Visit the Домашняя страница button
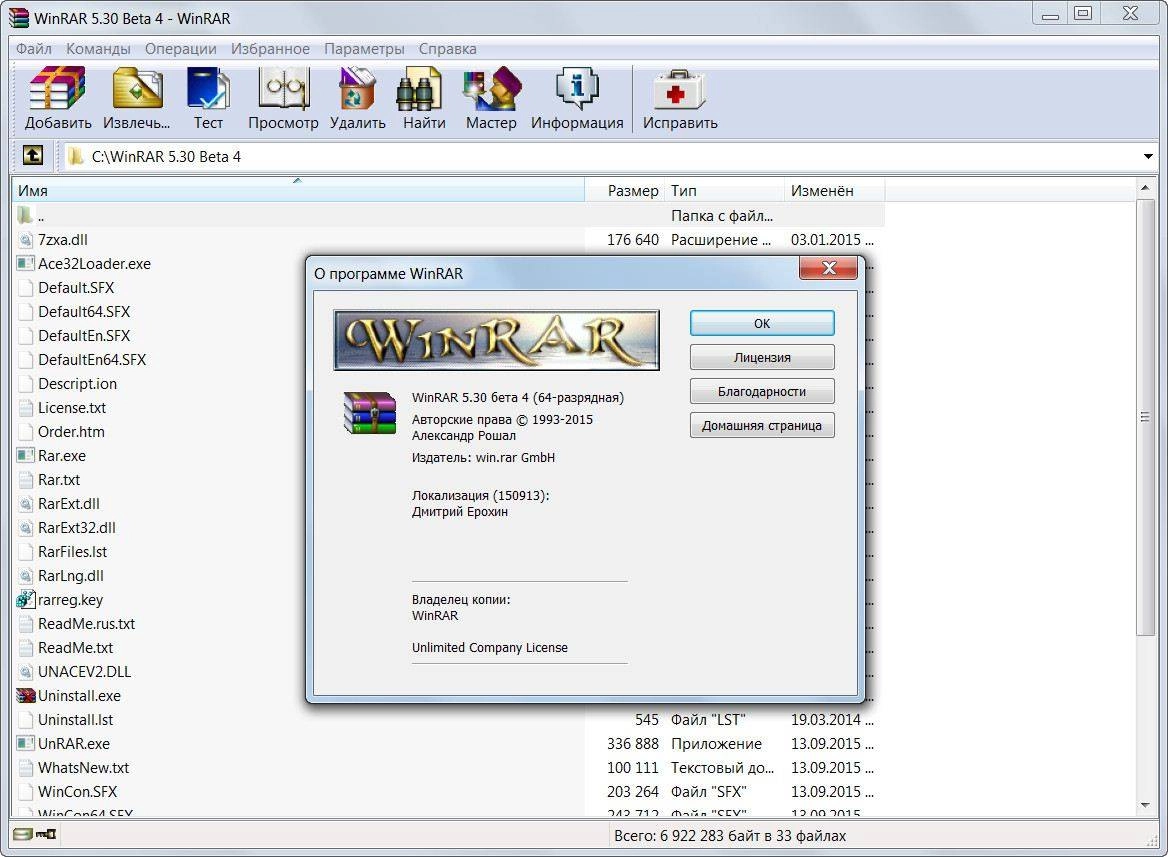This screenshot has width=1168, height=857. (762, 426)
